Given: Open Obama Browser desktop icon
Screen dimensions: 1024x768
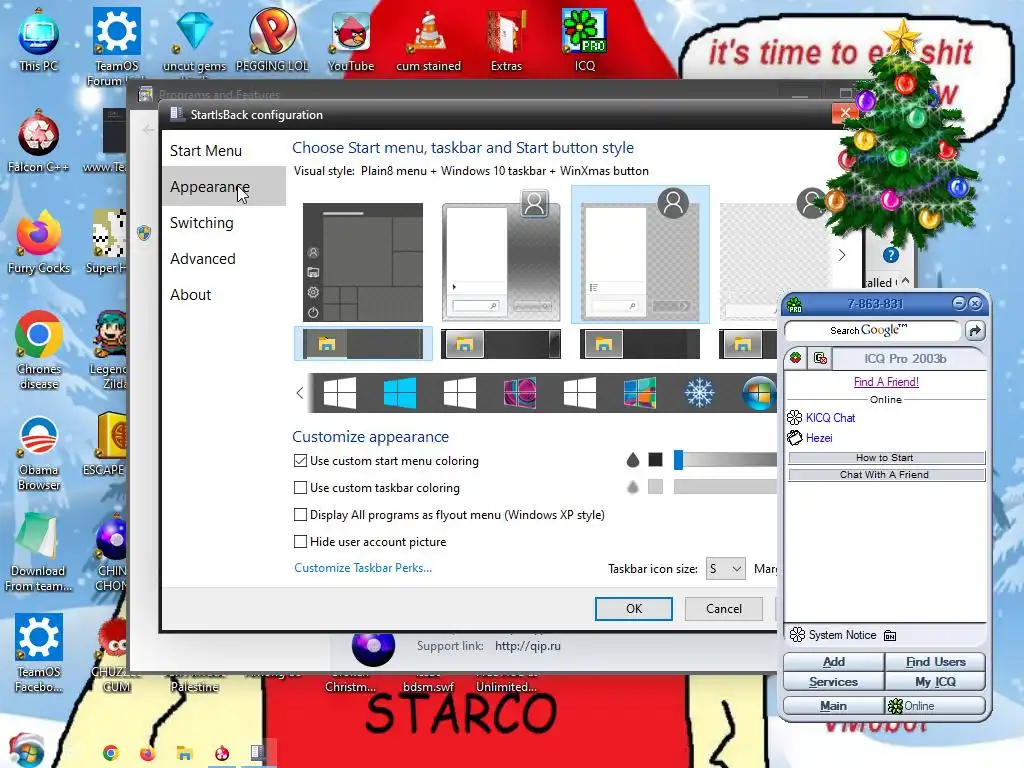Looking at the screenshot, I should (x=39, y=452).
